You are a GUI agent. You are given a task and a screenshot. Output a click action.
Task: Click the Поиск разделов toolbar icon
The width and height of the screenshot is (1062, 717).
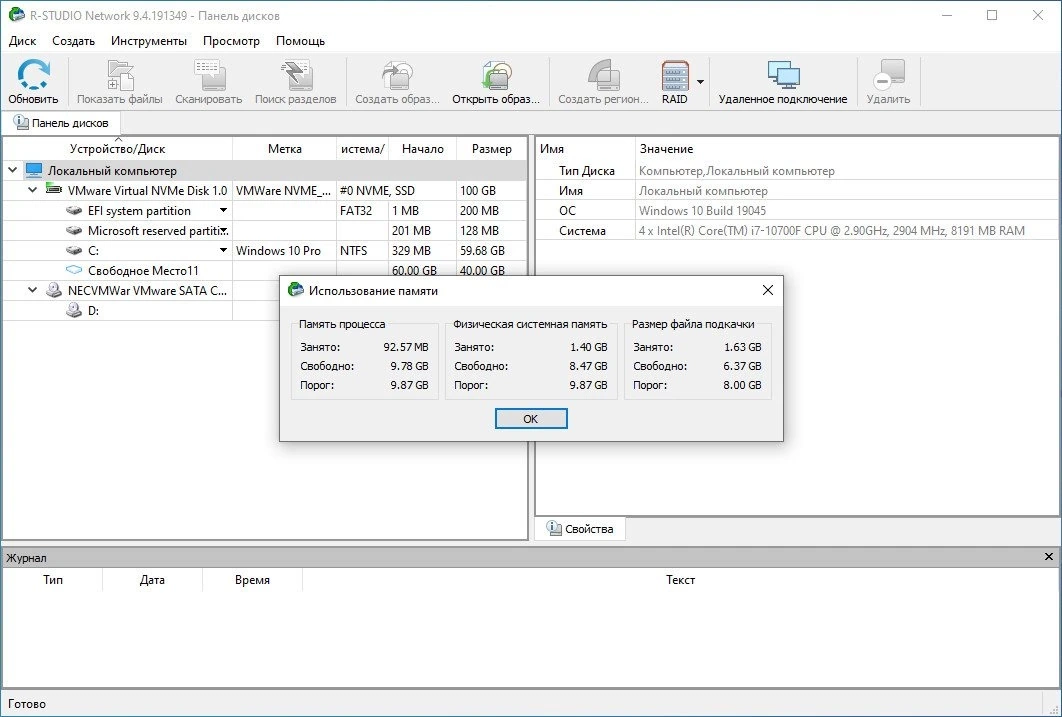click(x=295, y=74)
